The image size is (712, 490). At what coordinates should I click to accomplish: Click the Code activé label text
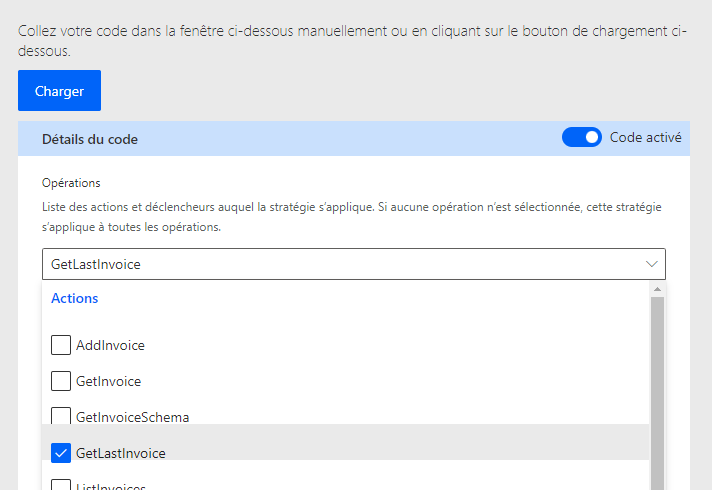[646, 137]
